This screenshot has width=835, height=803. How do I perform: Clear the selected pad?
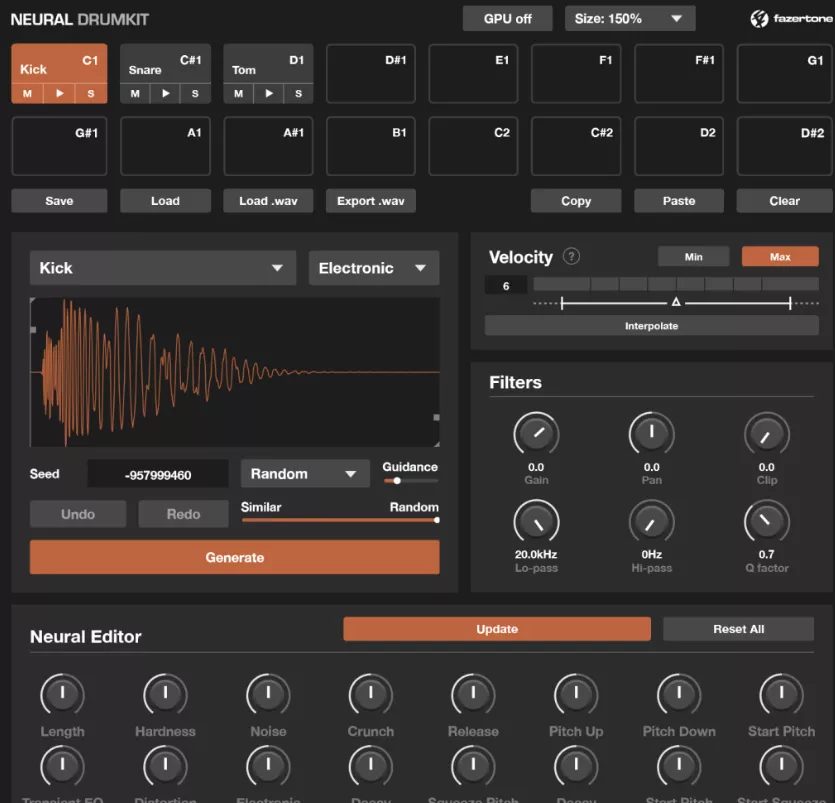[784, 201]
